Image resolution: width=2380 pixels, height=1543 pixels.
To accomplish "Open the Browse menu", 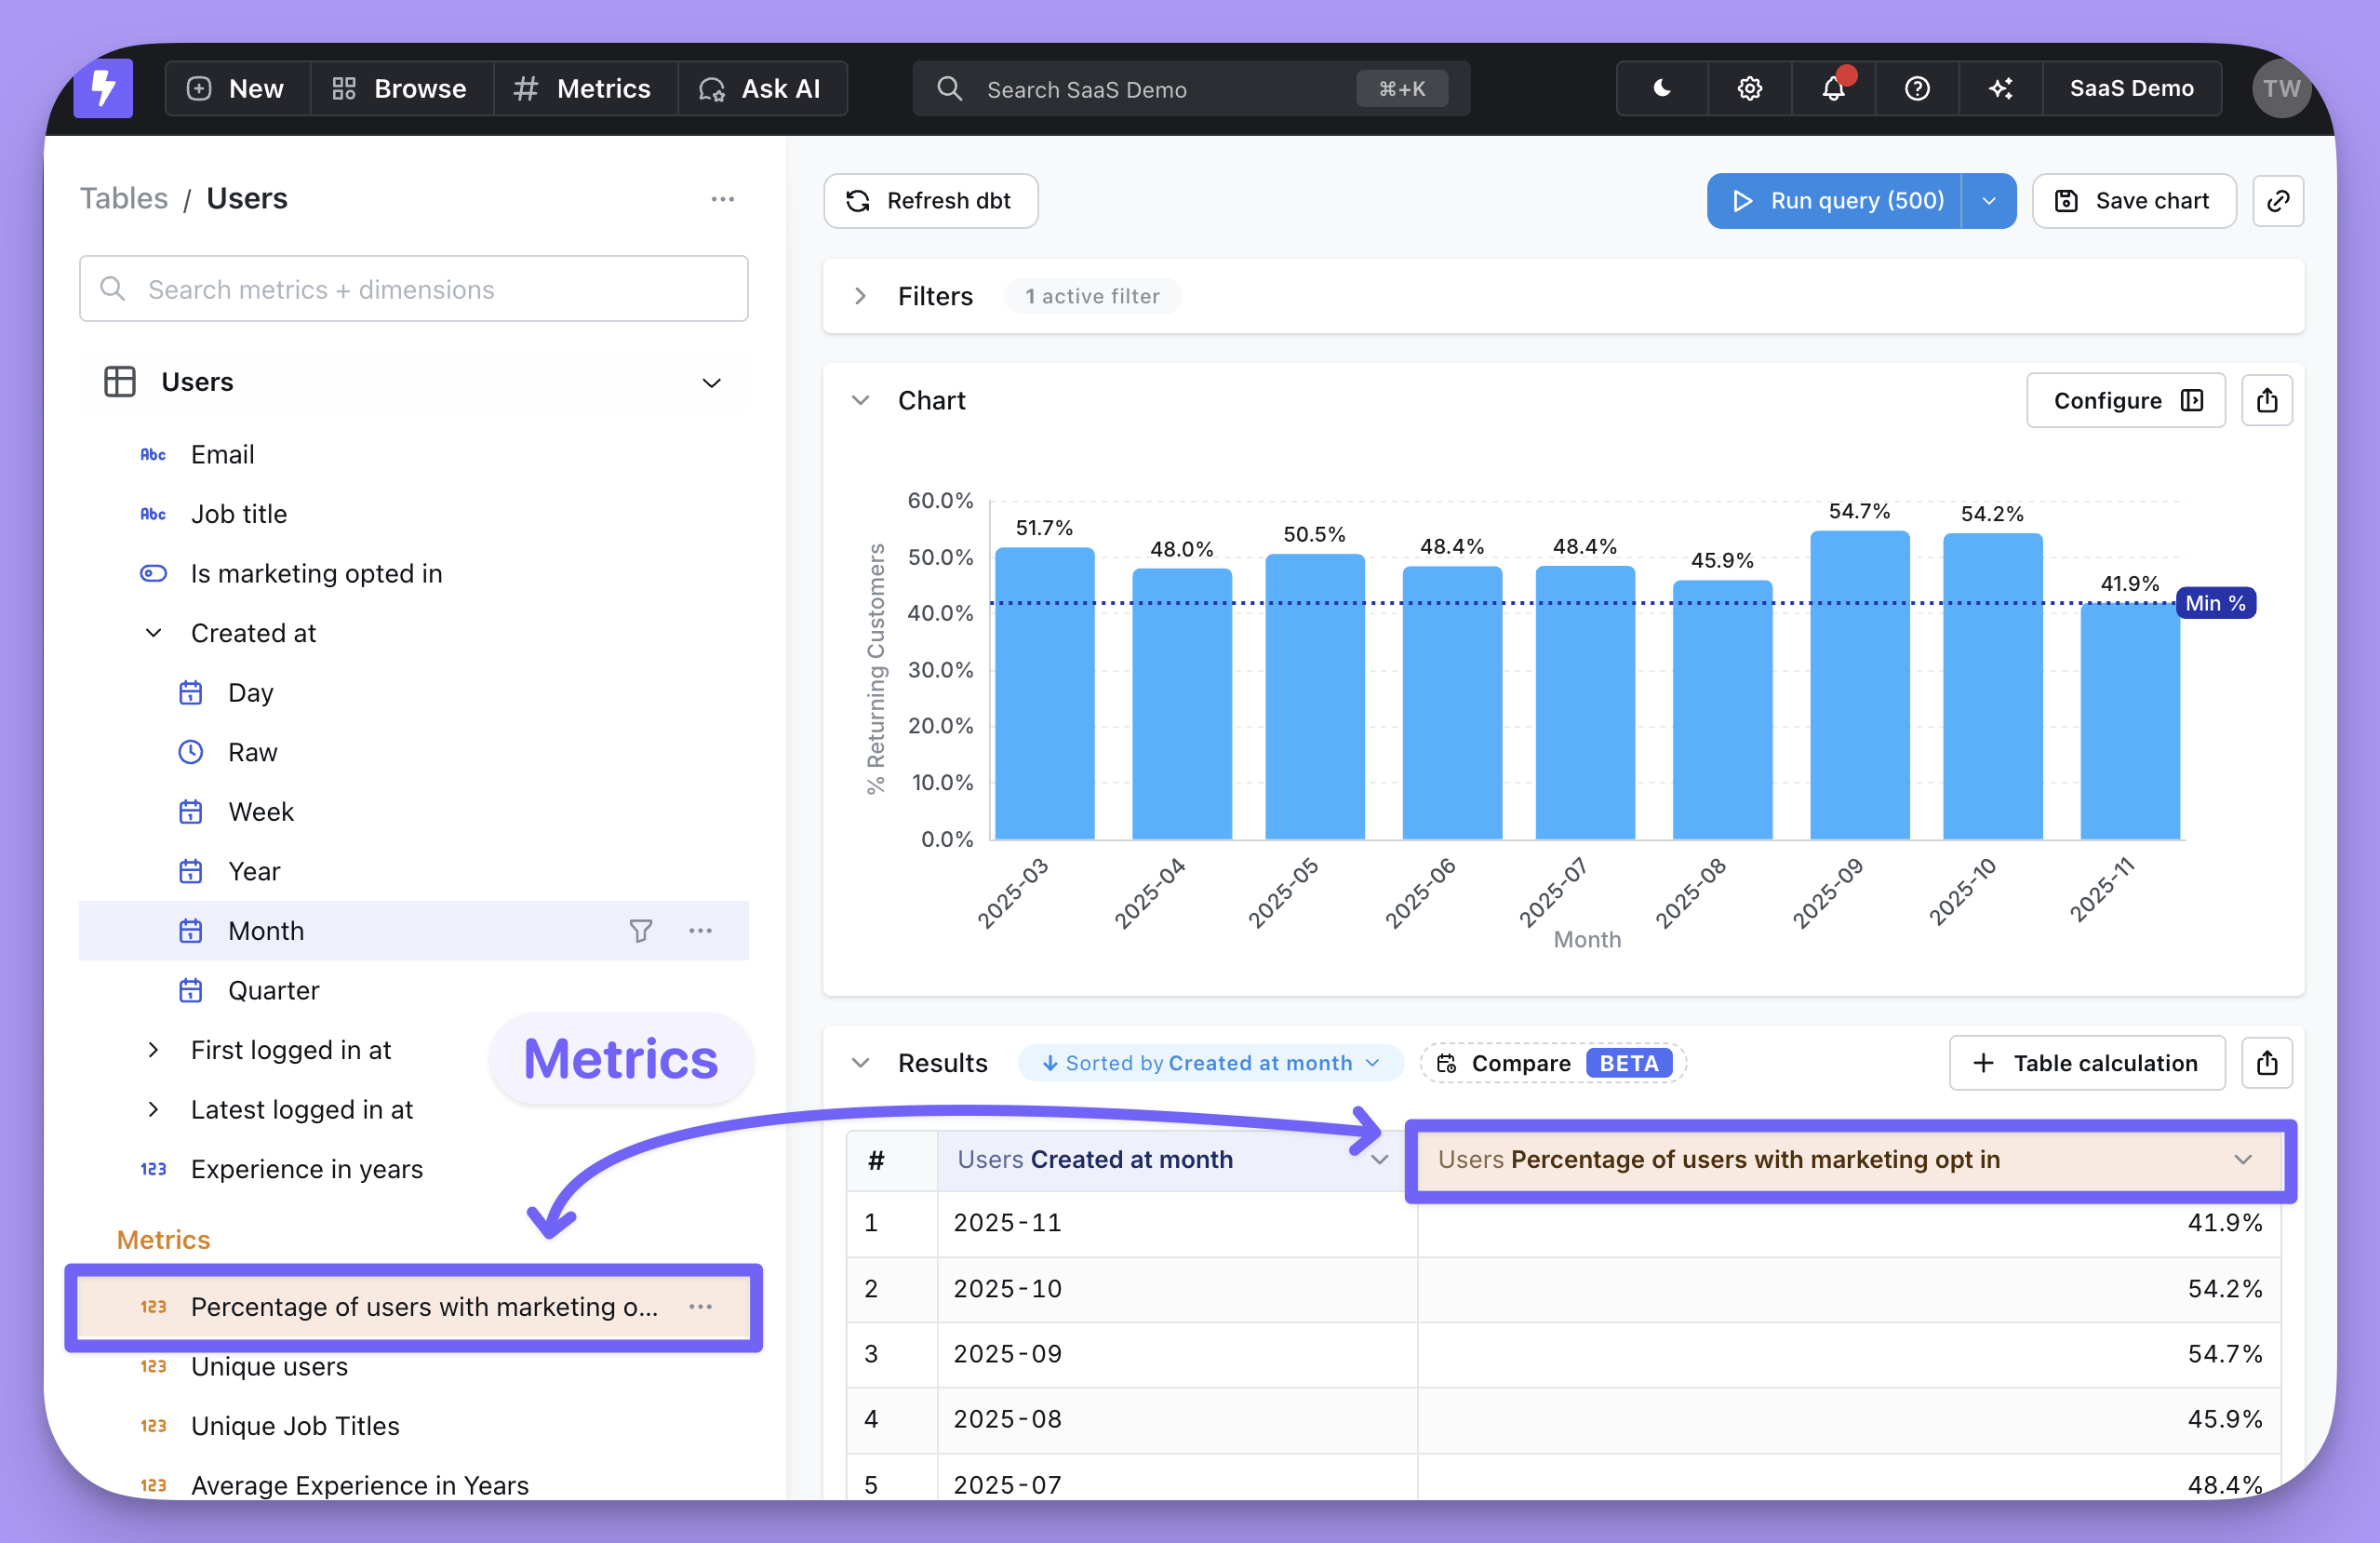I will 400,89.
